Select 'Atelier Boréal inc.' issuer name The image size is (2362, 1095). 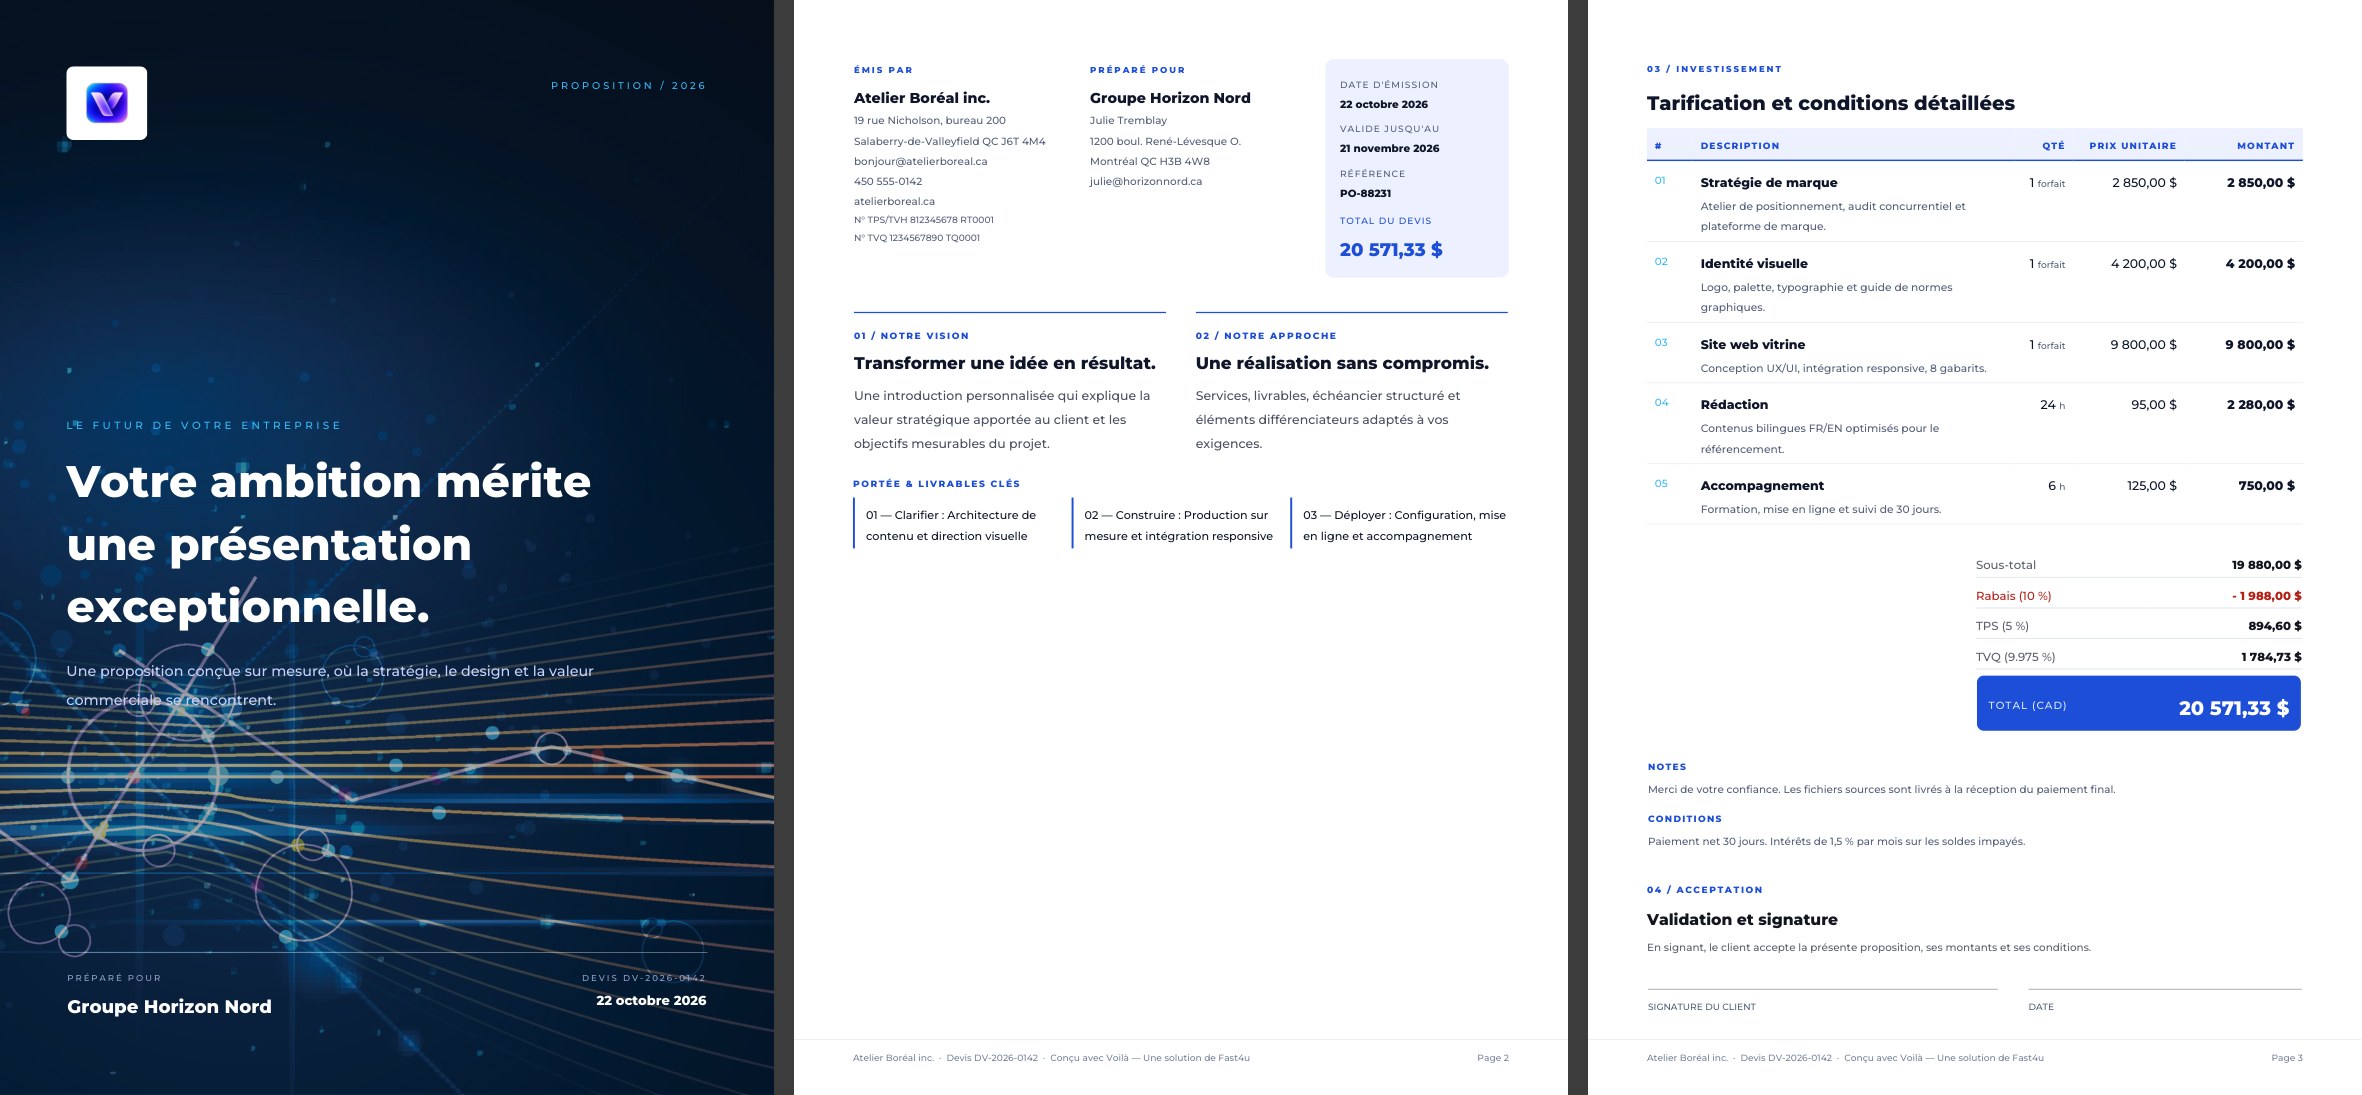922,98
